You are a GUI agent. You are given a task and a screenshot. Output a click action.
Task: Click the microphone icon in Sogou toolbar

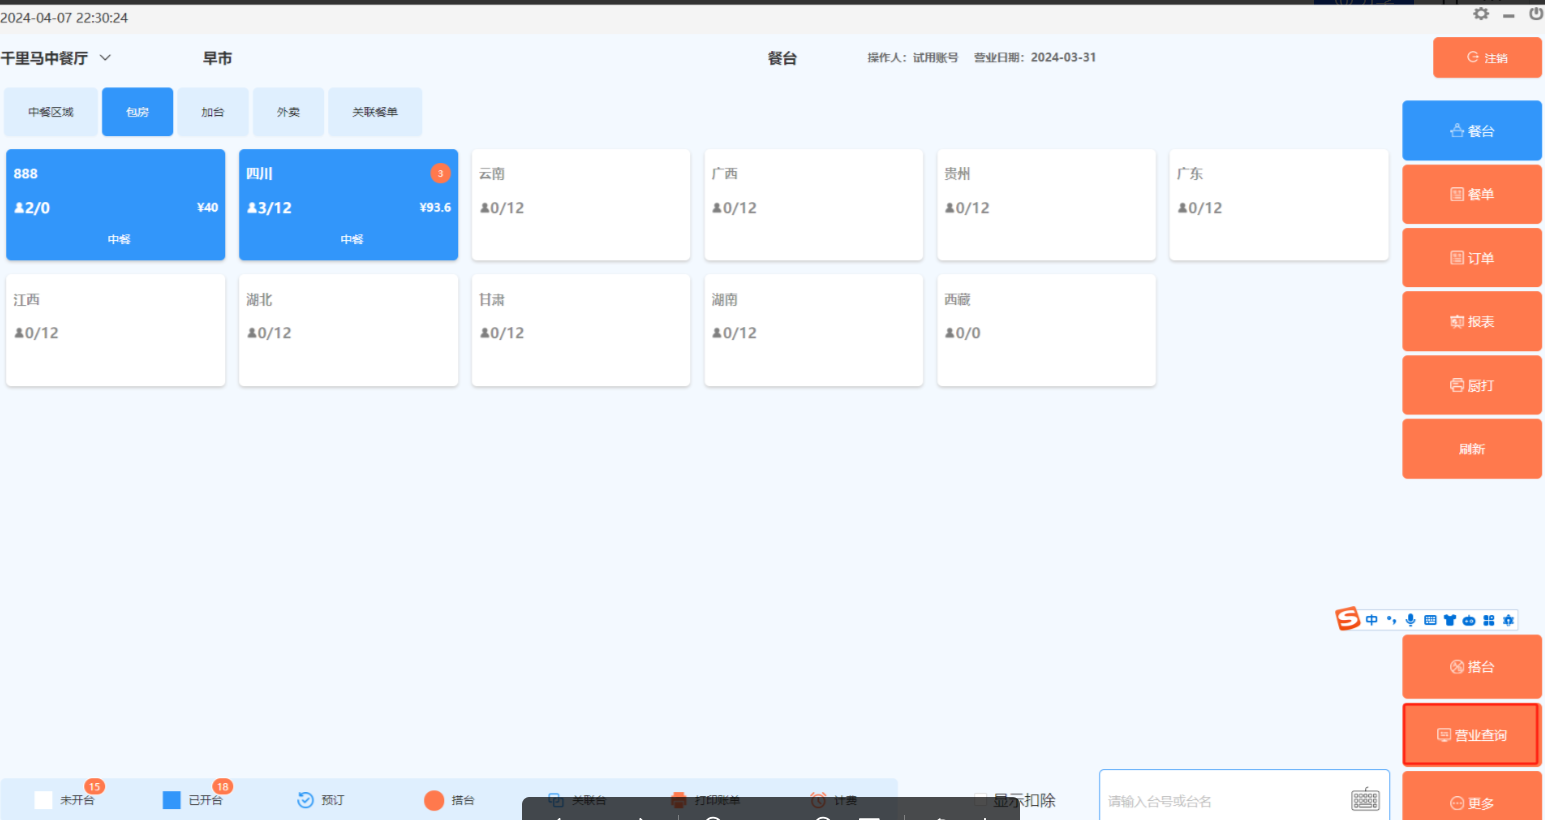coord(1410,620)
